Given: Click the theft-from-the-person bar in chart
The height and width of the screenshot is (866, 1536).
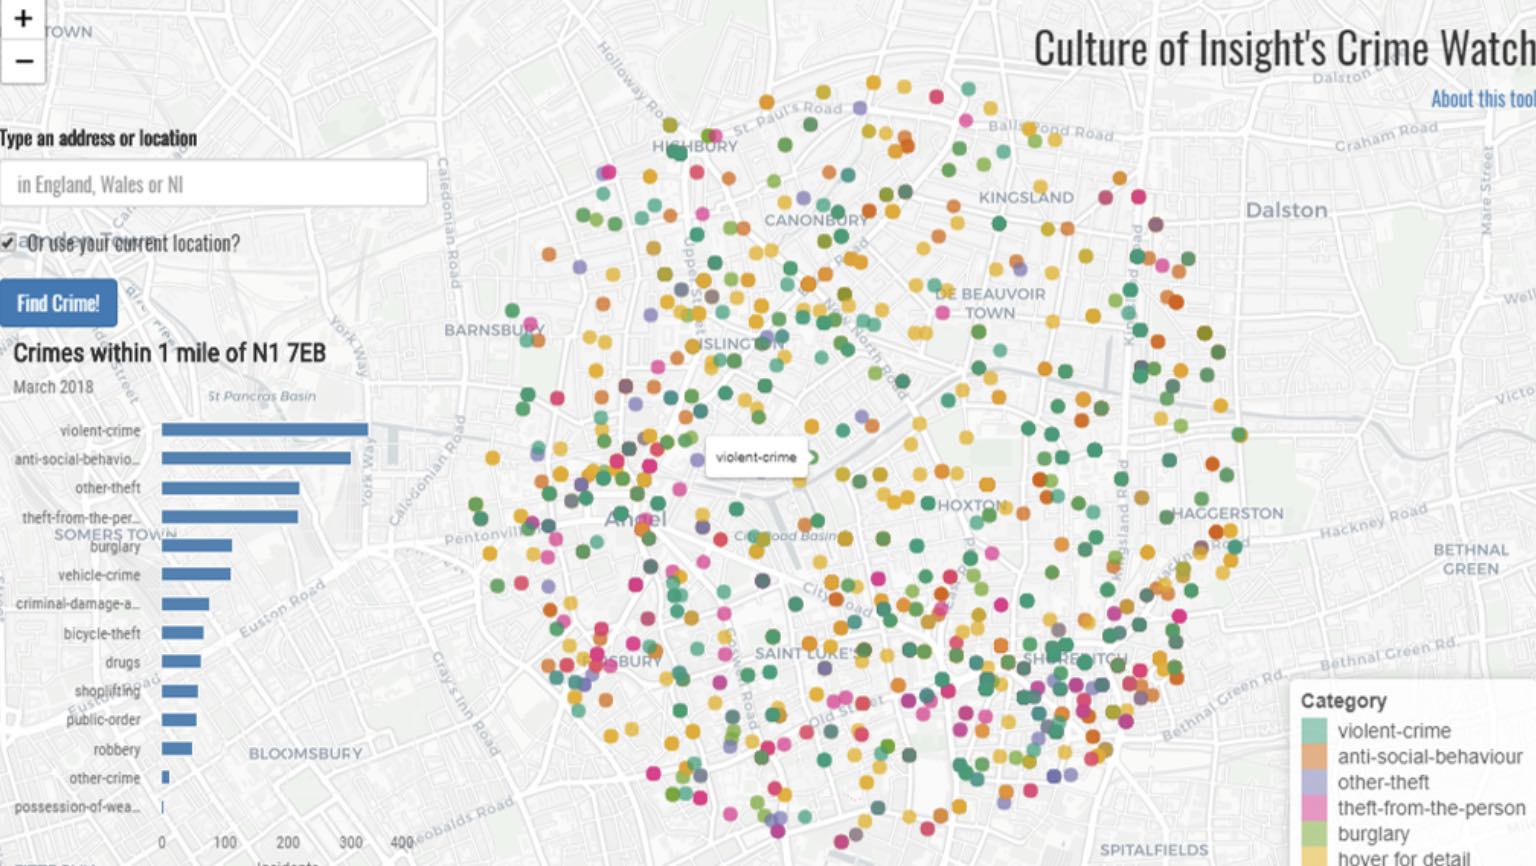Looking at the screenshot, I should 229,517.
